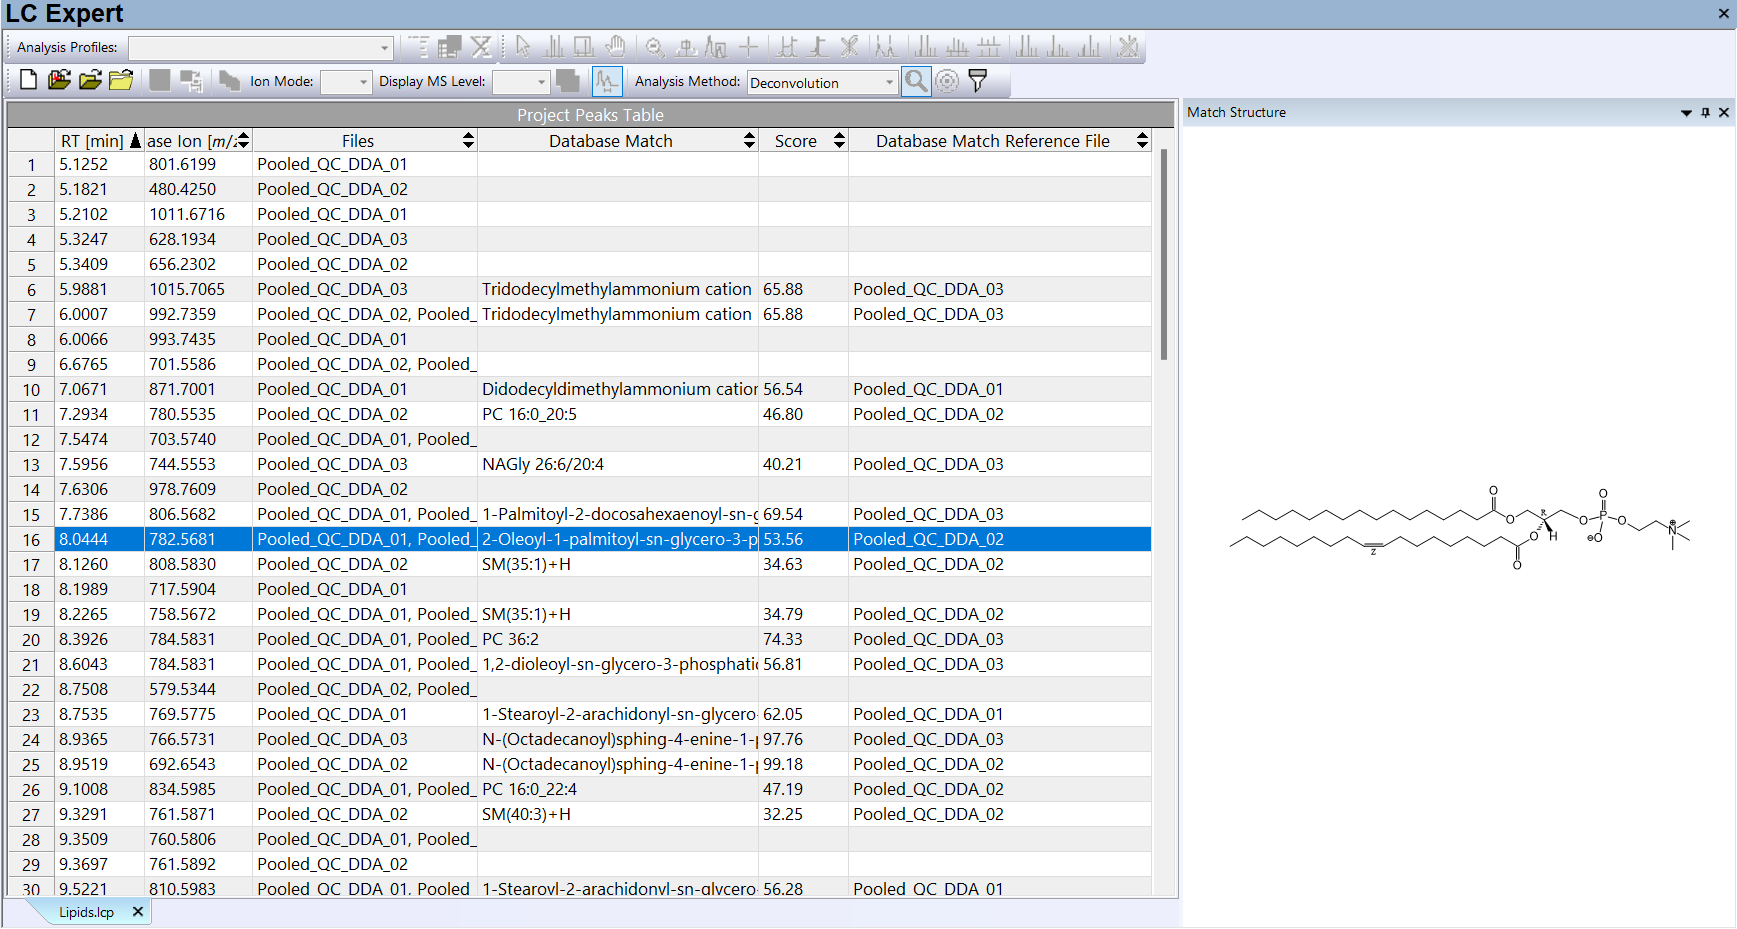Select the arrow pointer tool
This screenshot has width=1737, height=929.
[523, 47]
